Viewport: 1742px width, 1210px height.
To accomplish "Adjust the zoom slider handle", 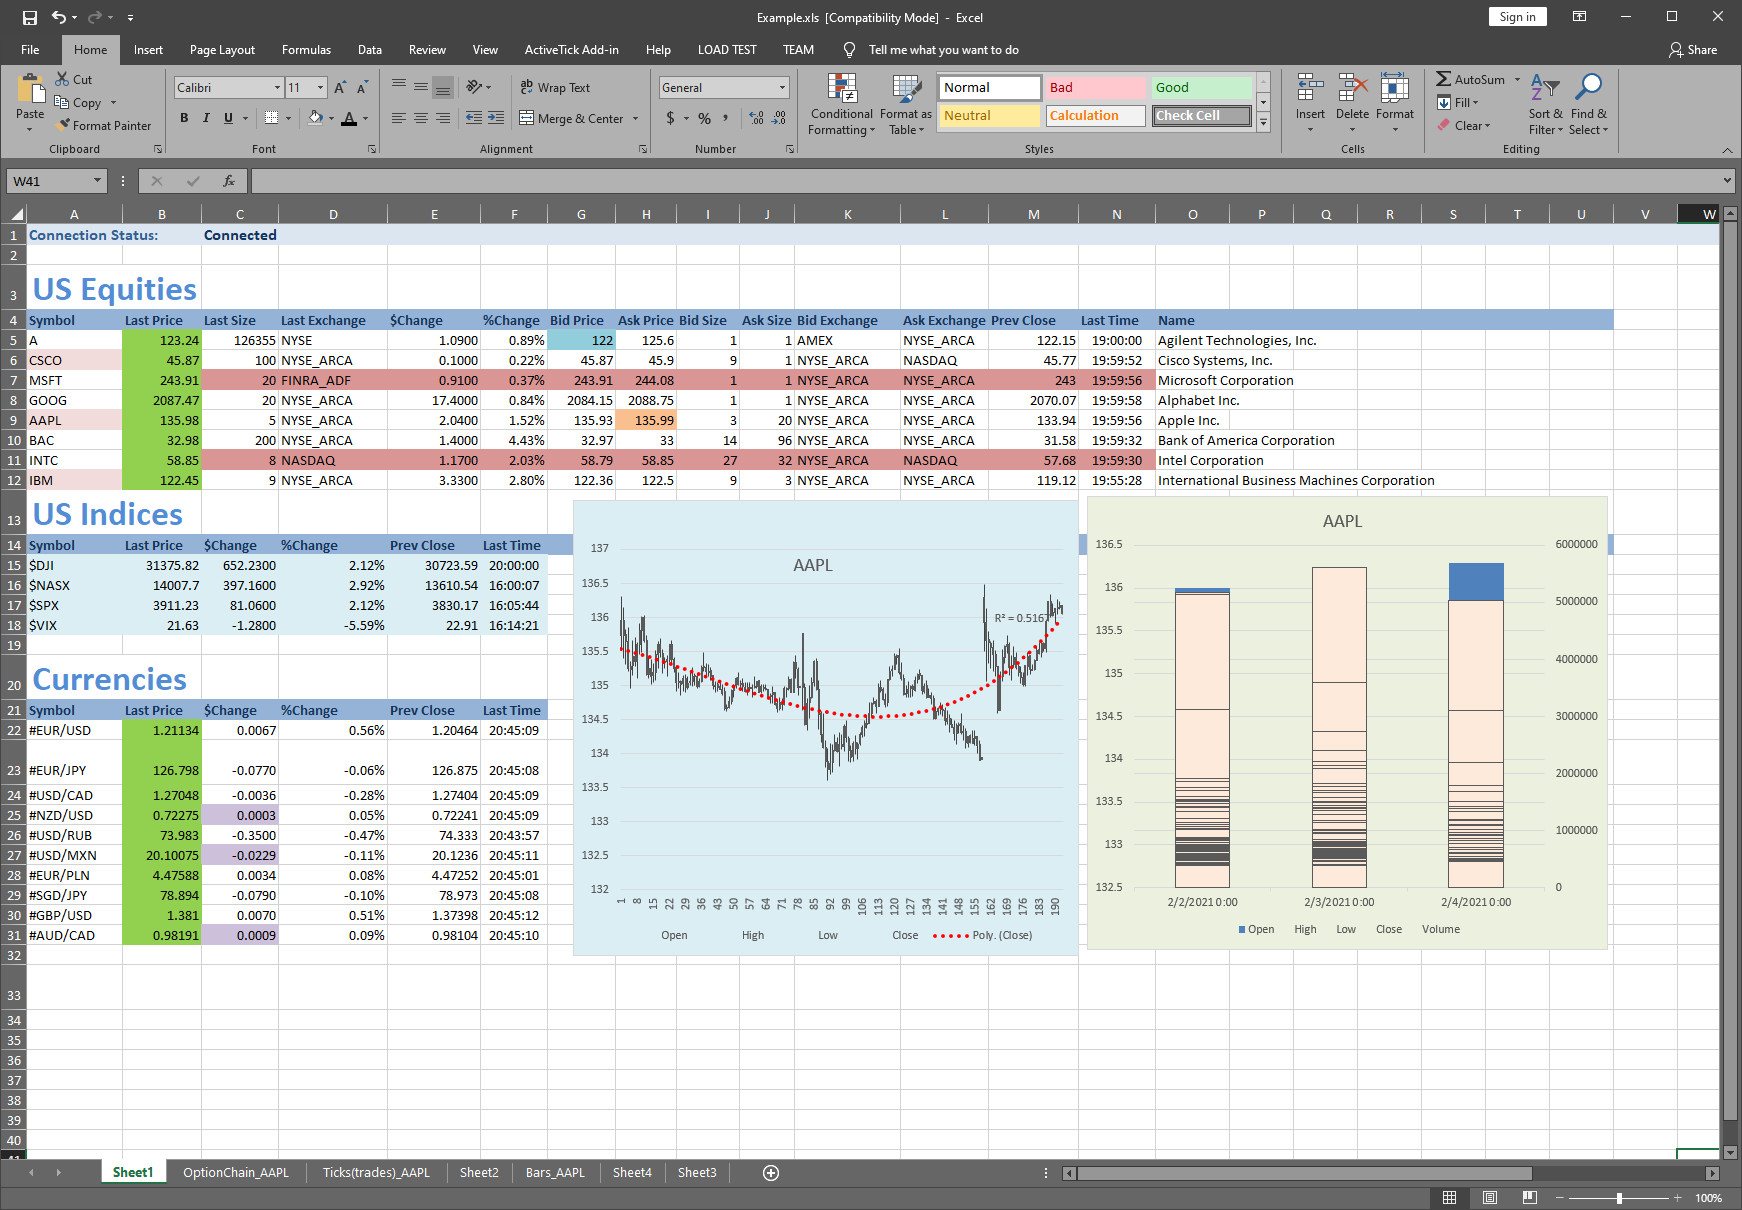I will point(1619,1197).
